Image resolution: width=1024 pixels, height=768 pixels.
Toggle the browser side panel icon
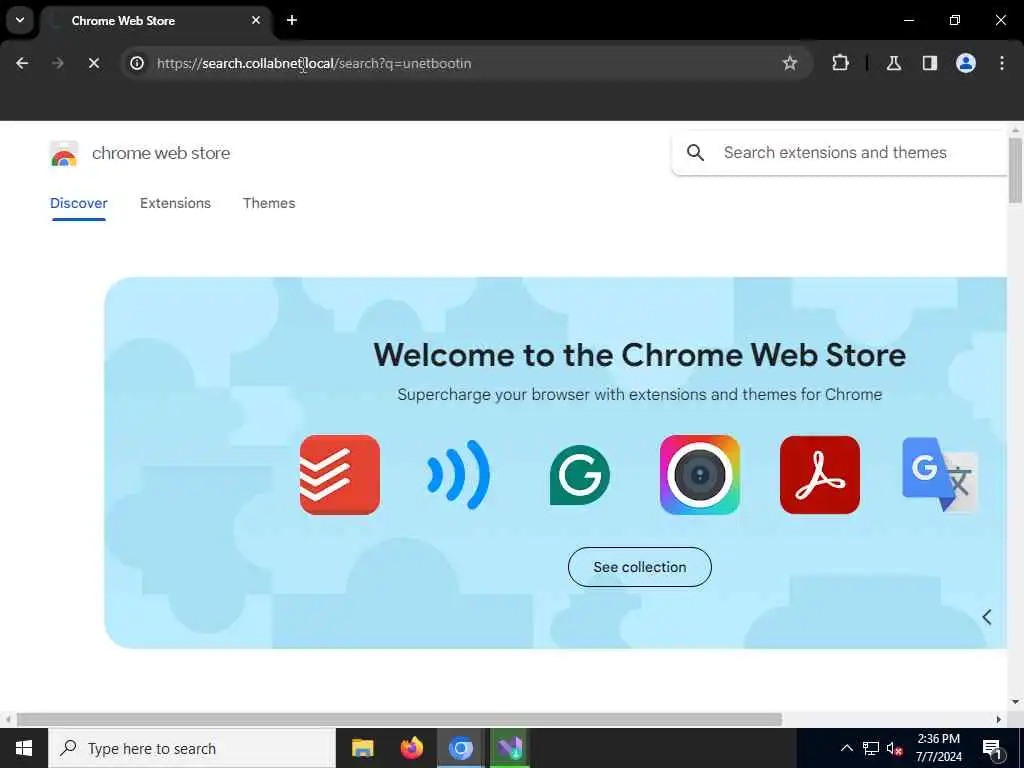pos(930,63)
